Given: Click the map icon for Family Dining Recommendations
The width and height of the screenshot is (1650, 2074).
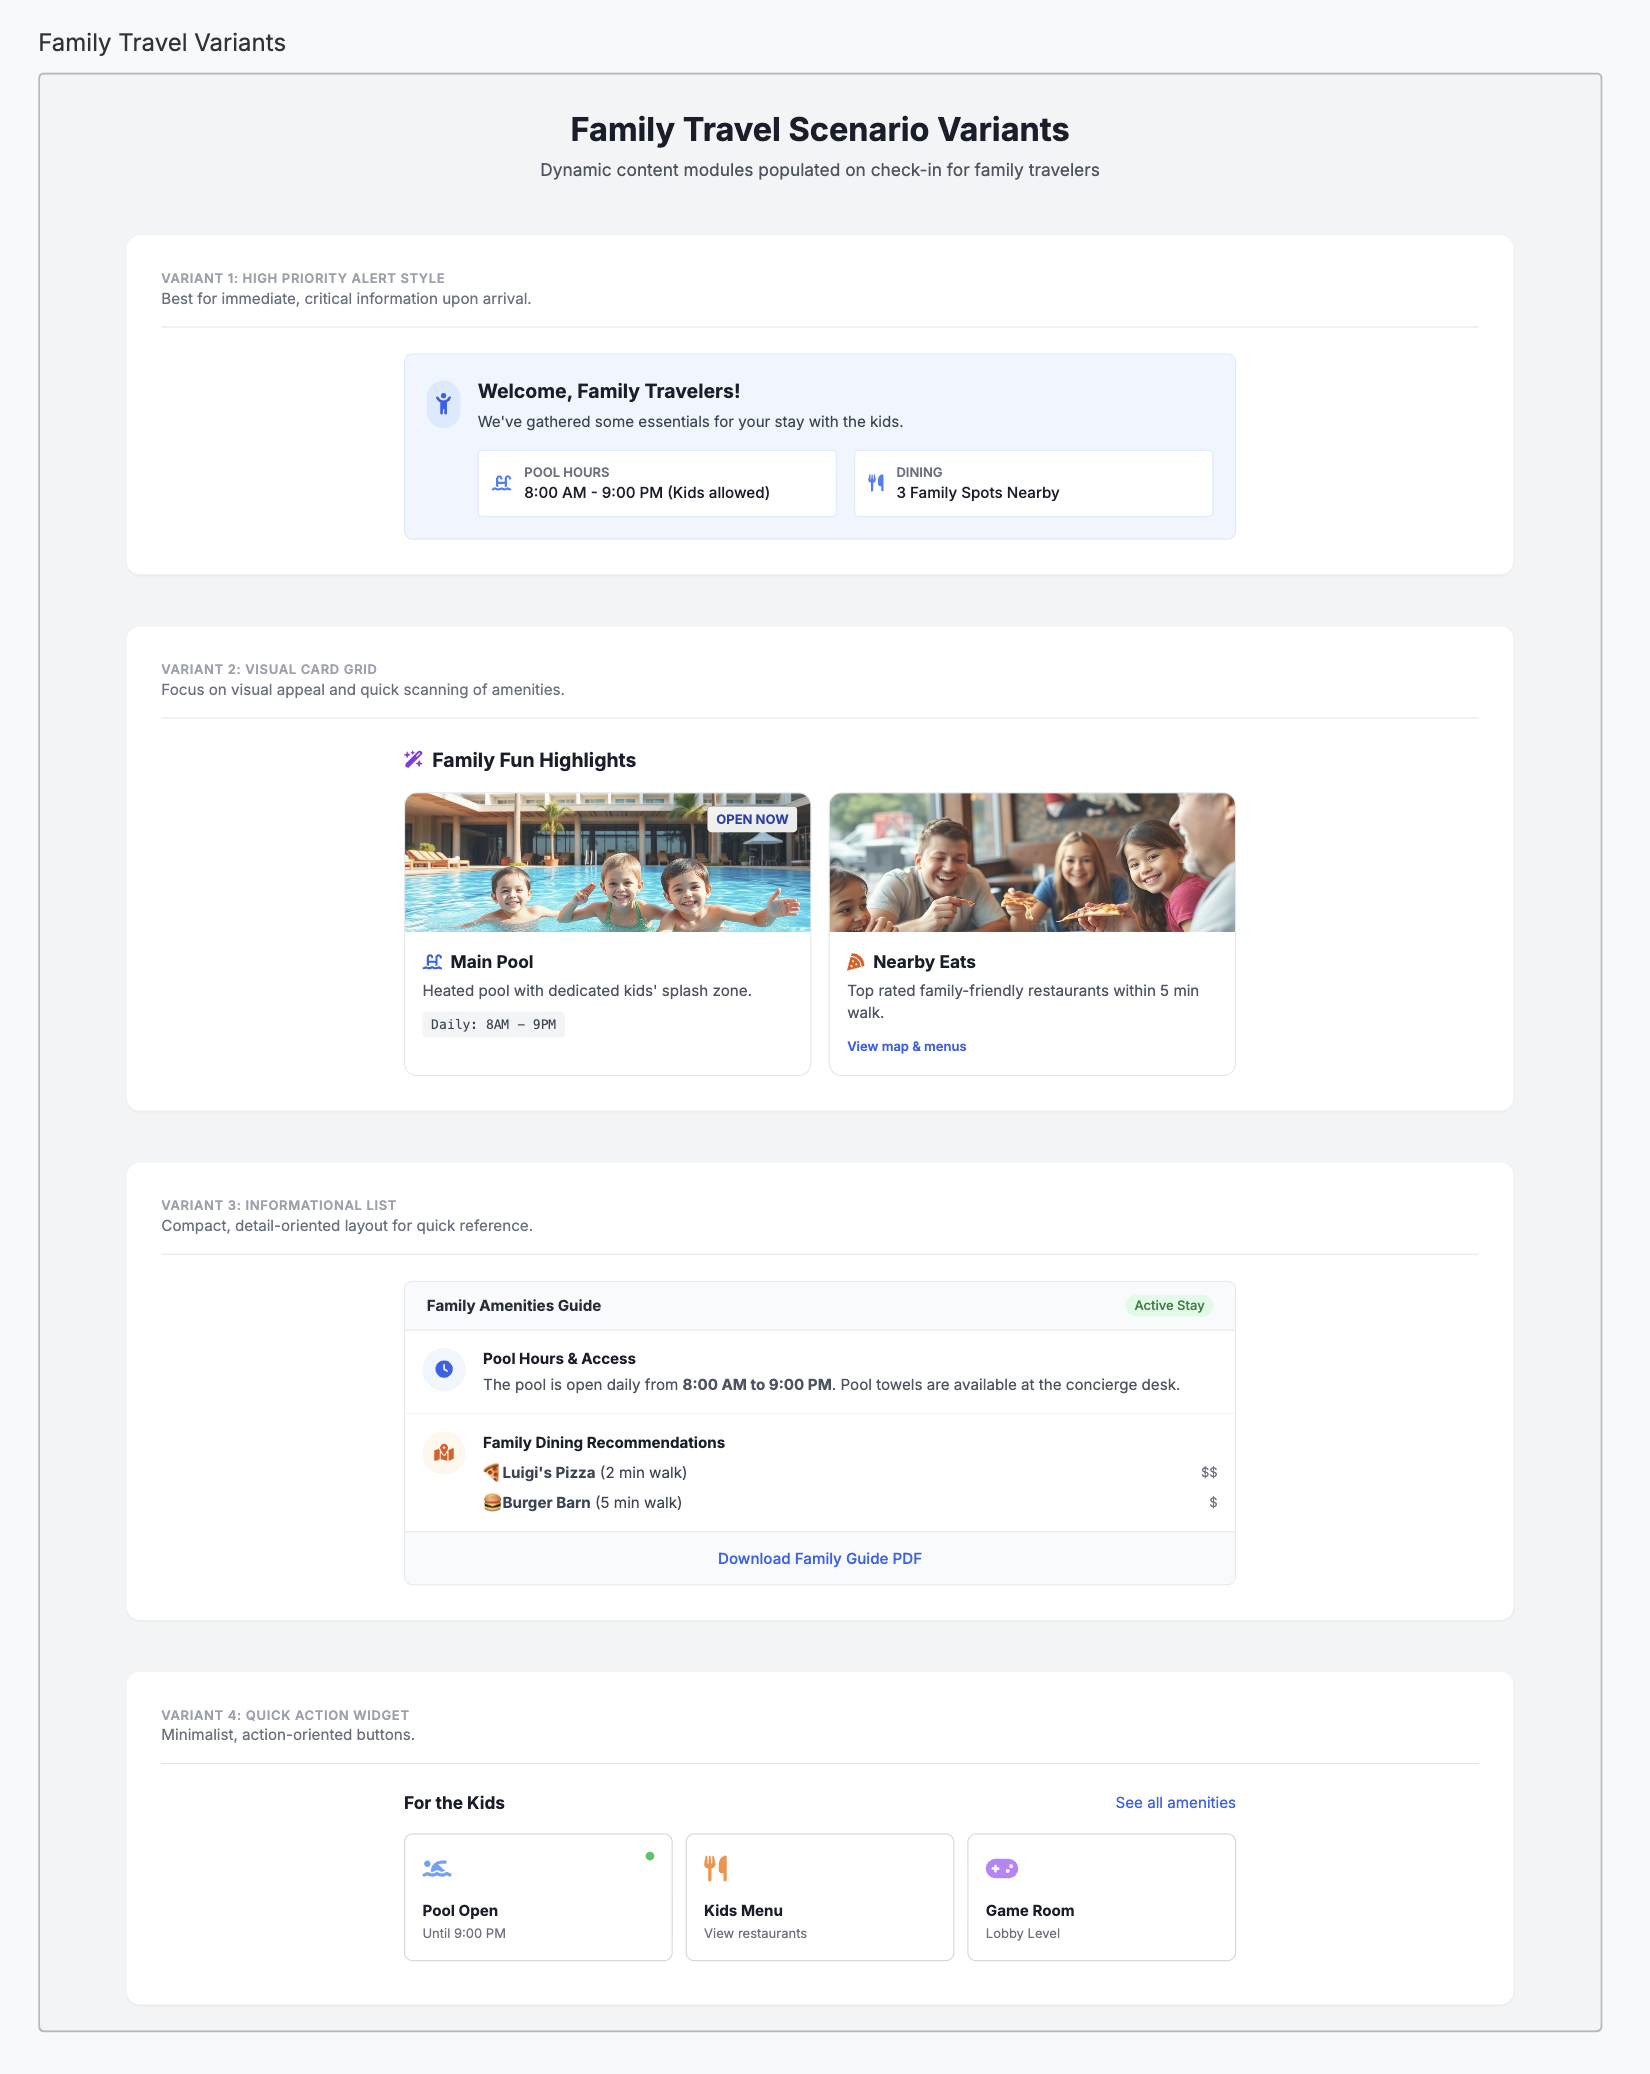Looking at the screenshot, I should (444, 1454).
